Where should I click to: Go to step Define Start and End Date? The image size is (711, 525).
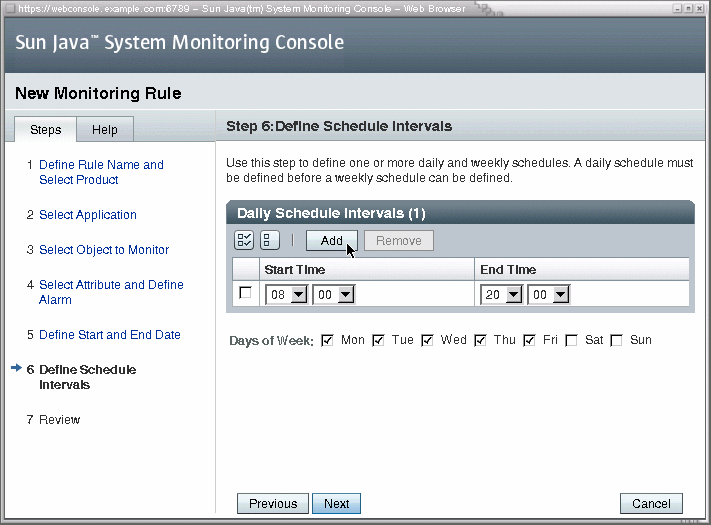(110, 335)
